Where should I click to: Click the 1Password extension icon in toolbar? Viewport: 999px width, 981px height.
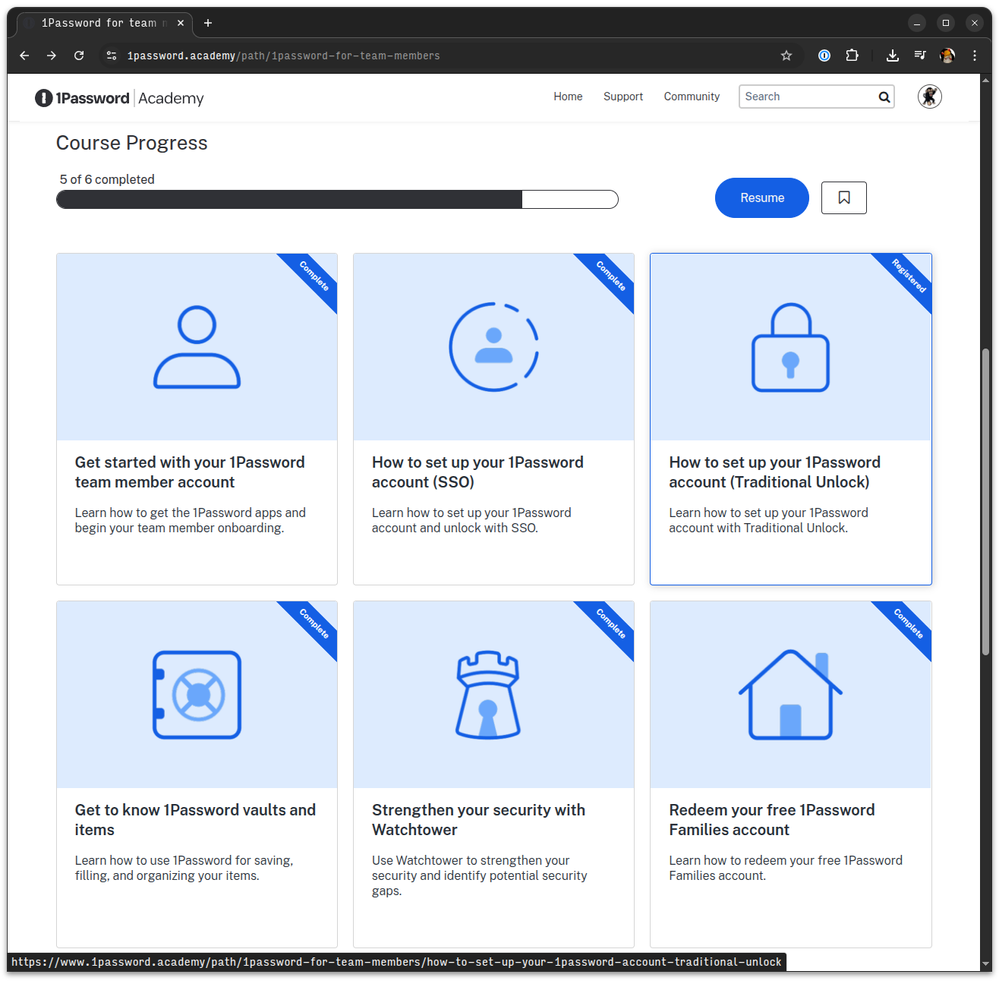pos(824,56)
